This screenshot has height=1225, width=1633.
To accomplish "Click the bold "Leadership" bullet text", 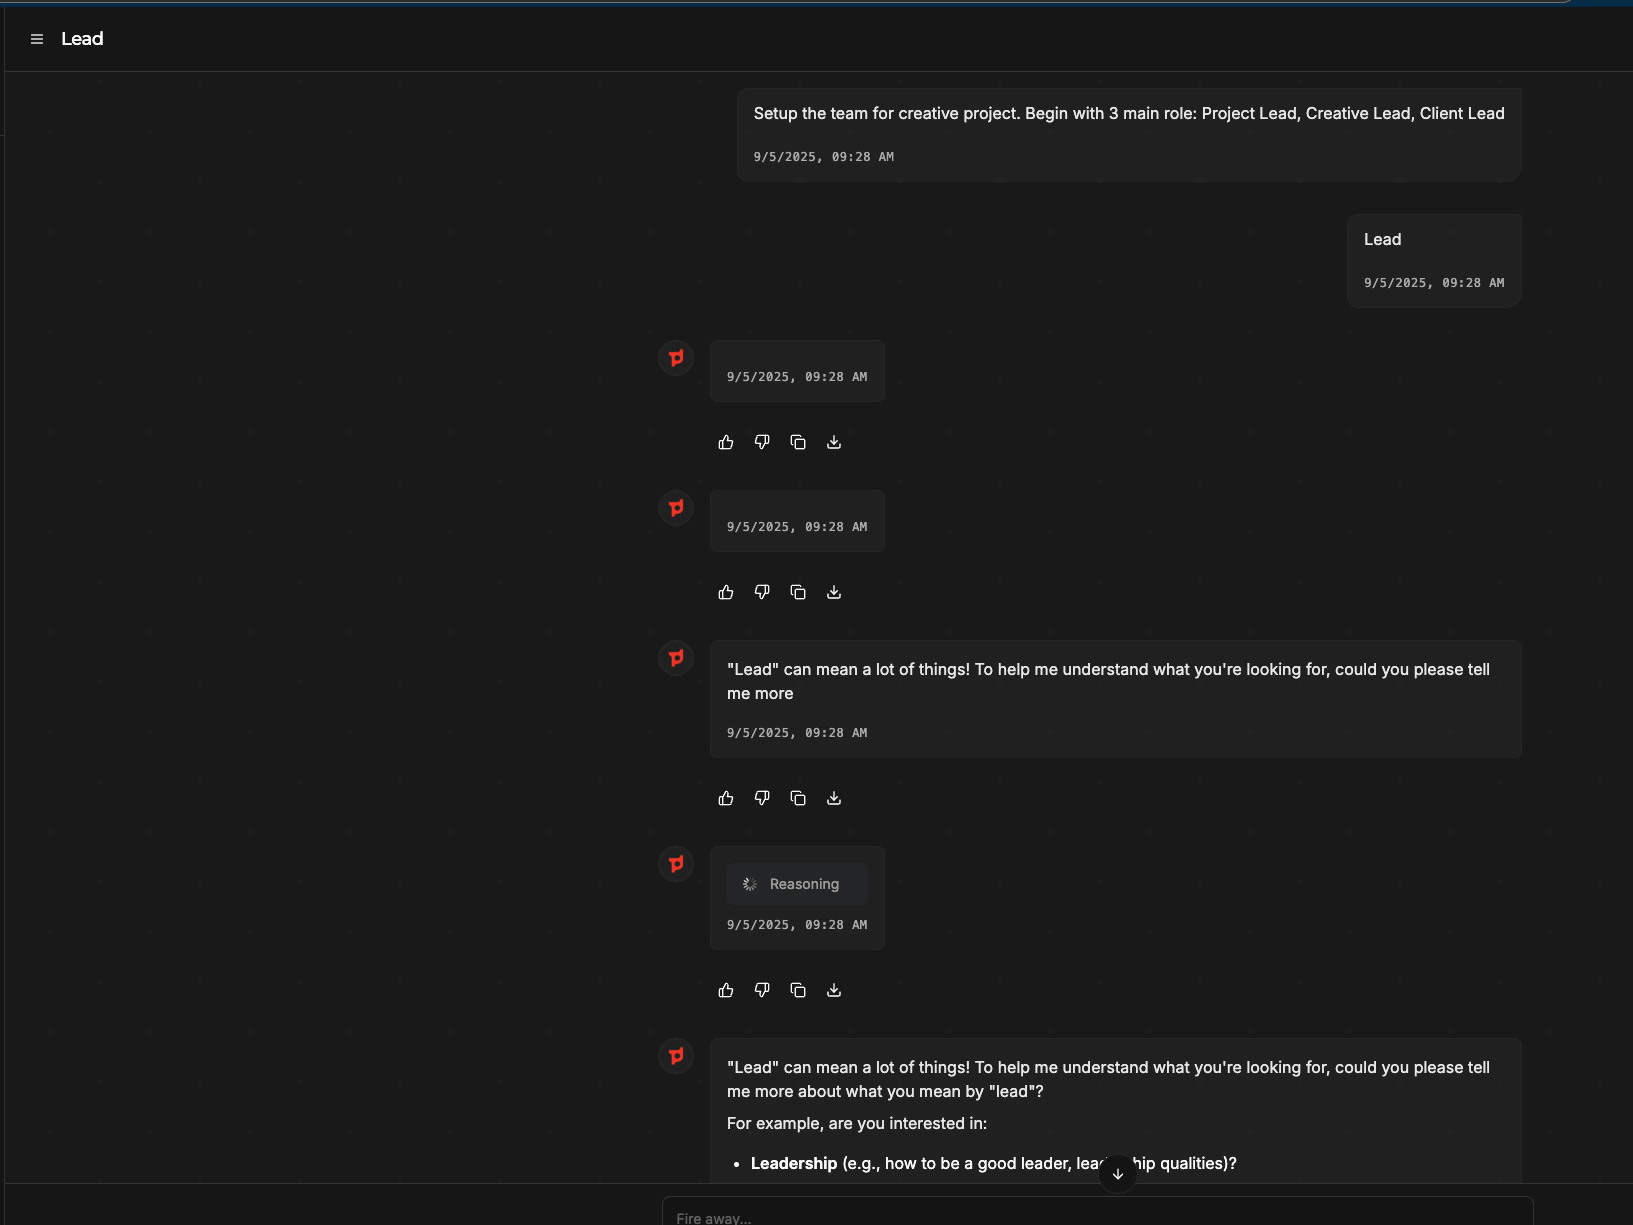I will point(794,1164).
